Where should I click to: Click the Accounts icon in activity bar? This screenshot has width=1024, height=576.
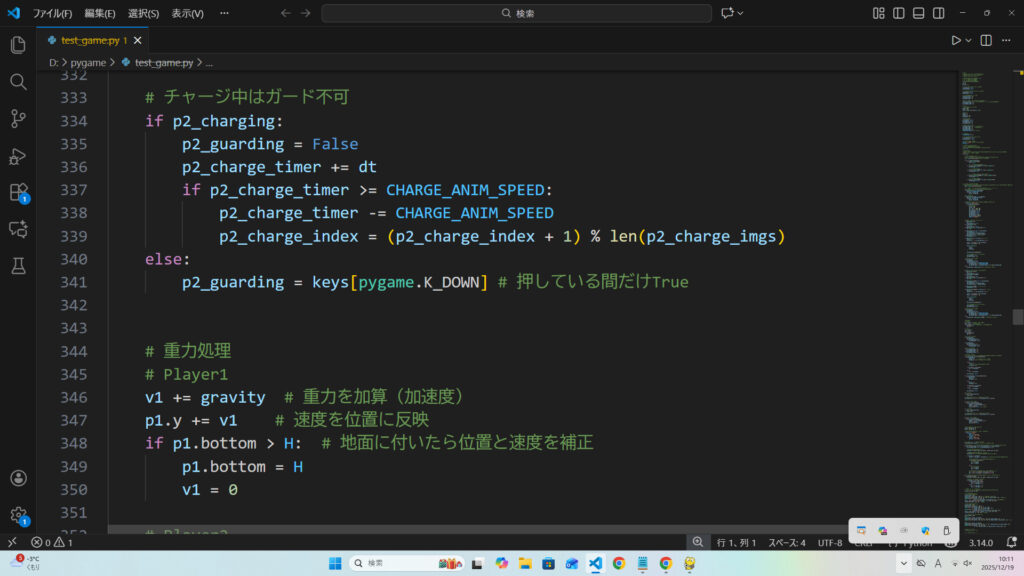tap(18, 479)
